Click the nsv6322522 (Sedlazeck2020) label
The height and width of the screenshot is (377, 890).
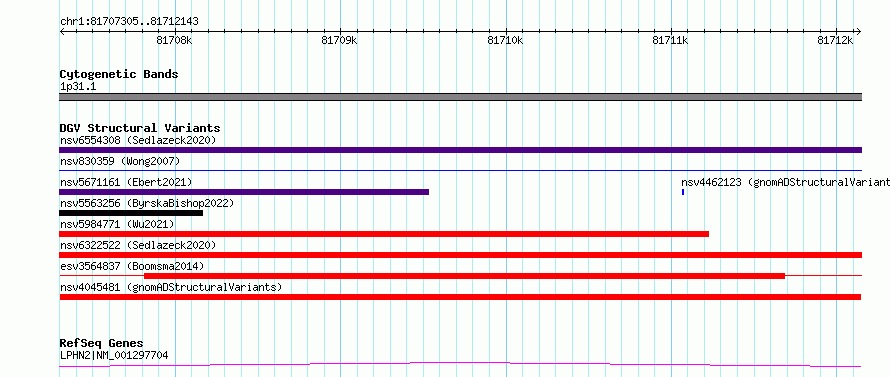click(x=138, y=245)
